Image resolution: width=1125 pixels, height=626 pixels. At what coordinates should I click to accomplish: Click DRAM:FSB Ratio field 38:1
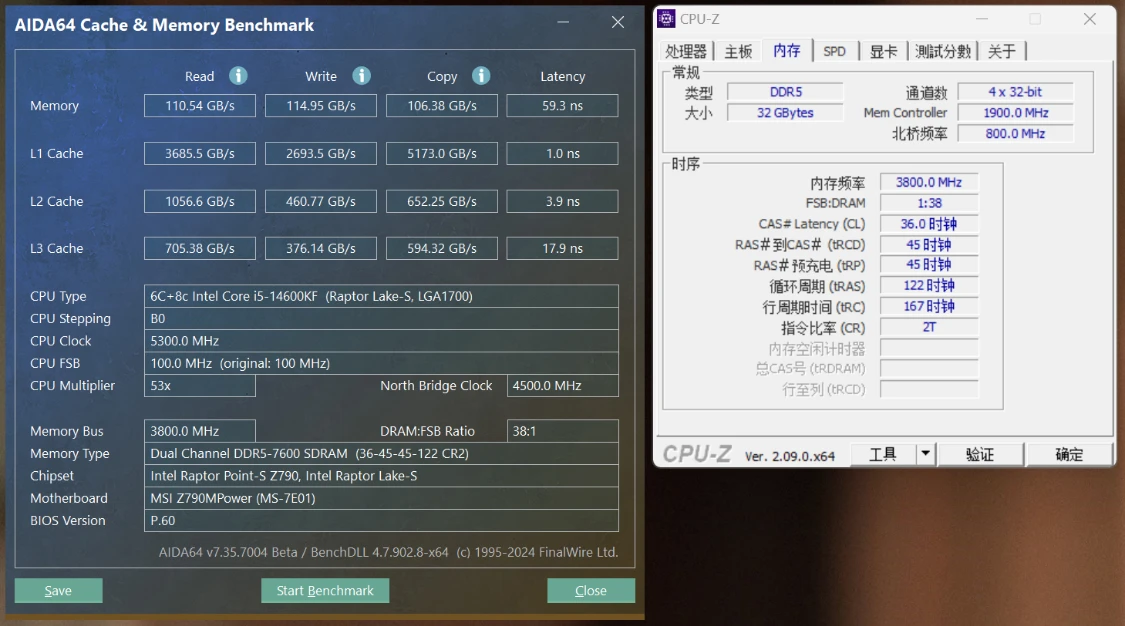click(x=562, y=431)
